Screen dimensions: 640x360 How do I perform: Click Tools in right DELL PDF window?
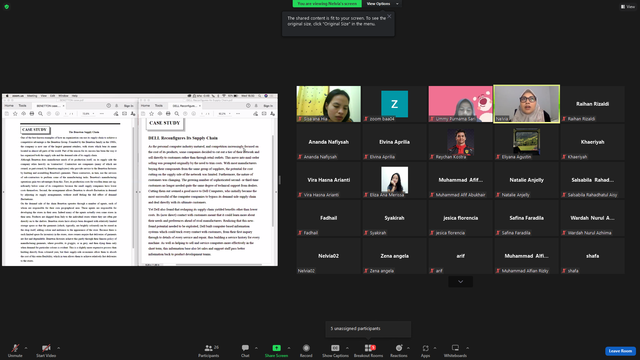(159, 106)
